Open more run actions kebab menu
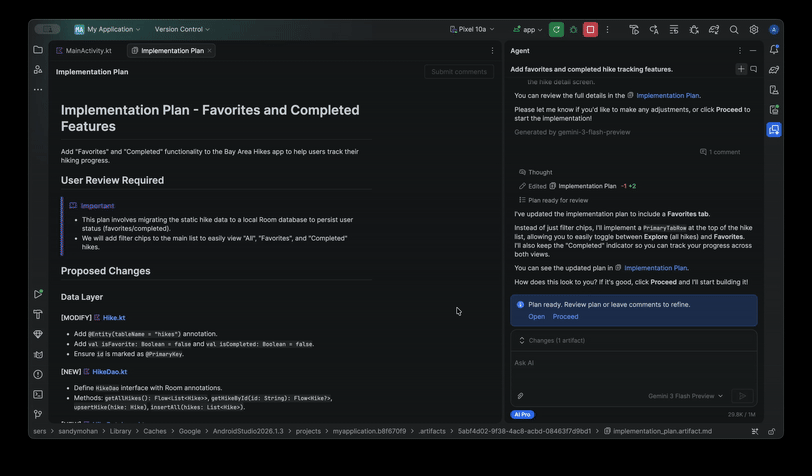 (x=607, y=30)
